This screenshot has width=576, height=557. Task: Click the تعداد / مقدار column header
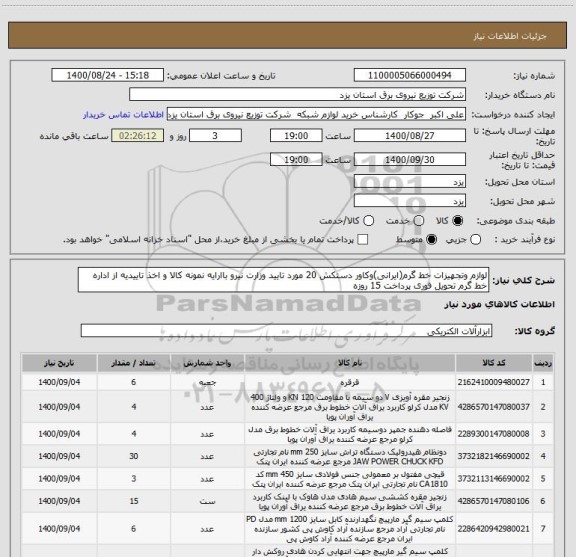134,363
